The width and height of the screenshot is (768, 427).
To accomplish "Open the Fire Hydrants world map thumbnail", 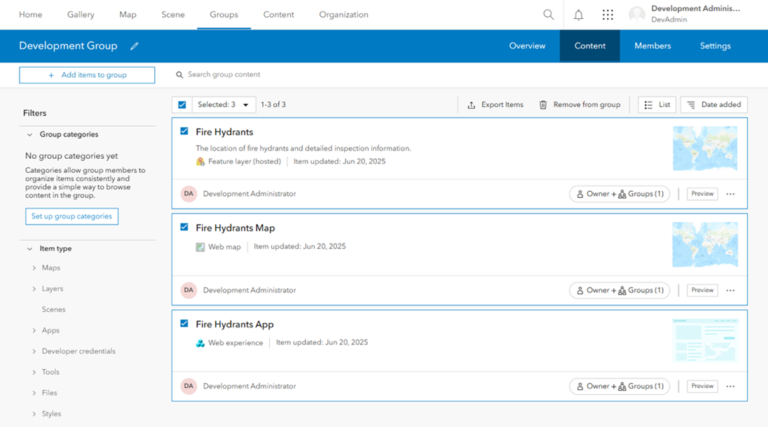I will [x=705, y=148].
